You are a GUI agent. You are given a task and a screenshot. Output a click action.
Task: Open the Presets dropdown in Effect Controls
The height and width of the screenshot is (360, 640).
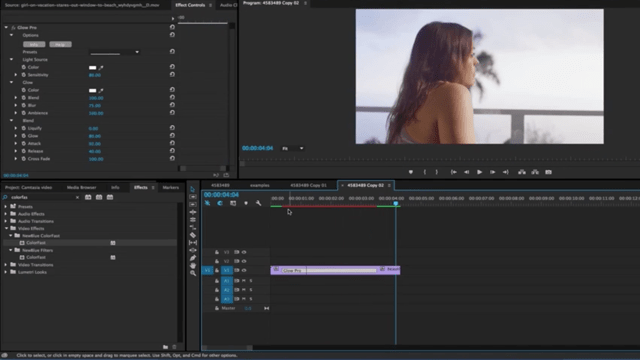114,52
